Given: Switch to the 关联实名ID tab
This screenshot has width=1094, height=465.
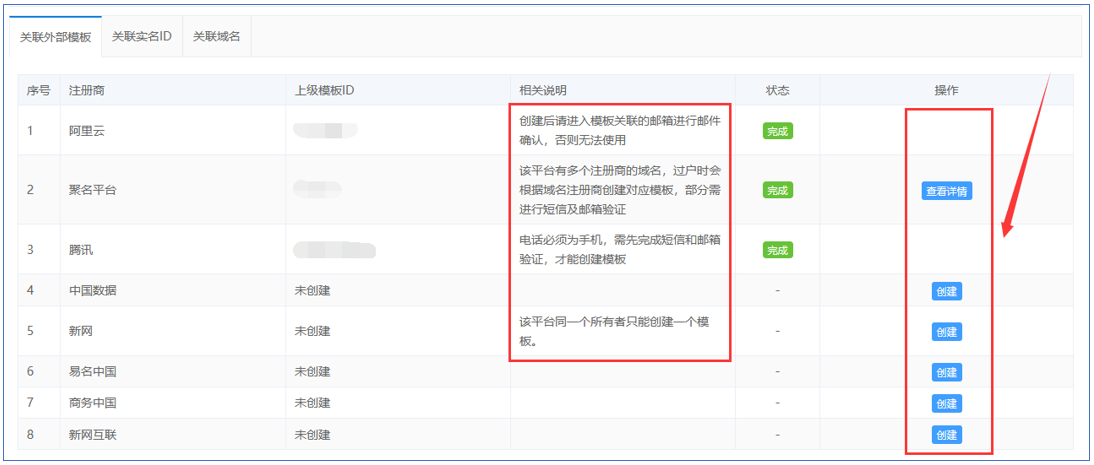Looking at the screenshot, I should (141, 36).
